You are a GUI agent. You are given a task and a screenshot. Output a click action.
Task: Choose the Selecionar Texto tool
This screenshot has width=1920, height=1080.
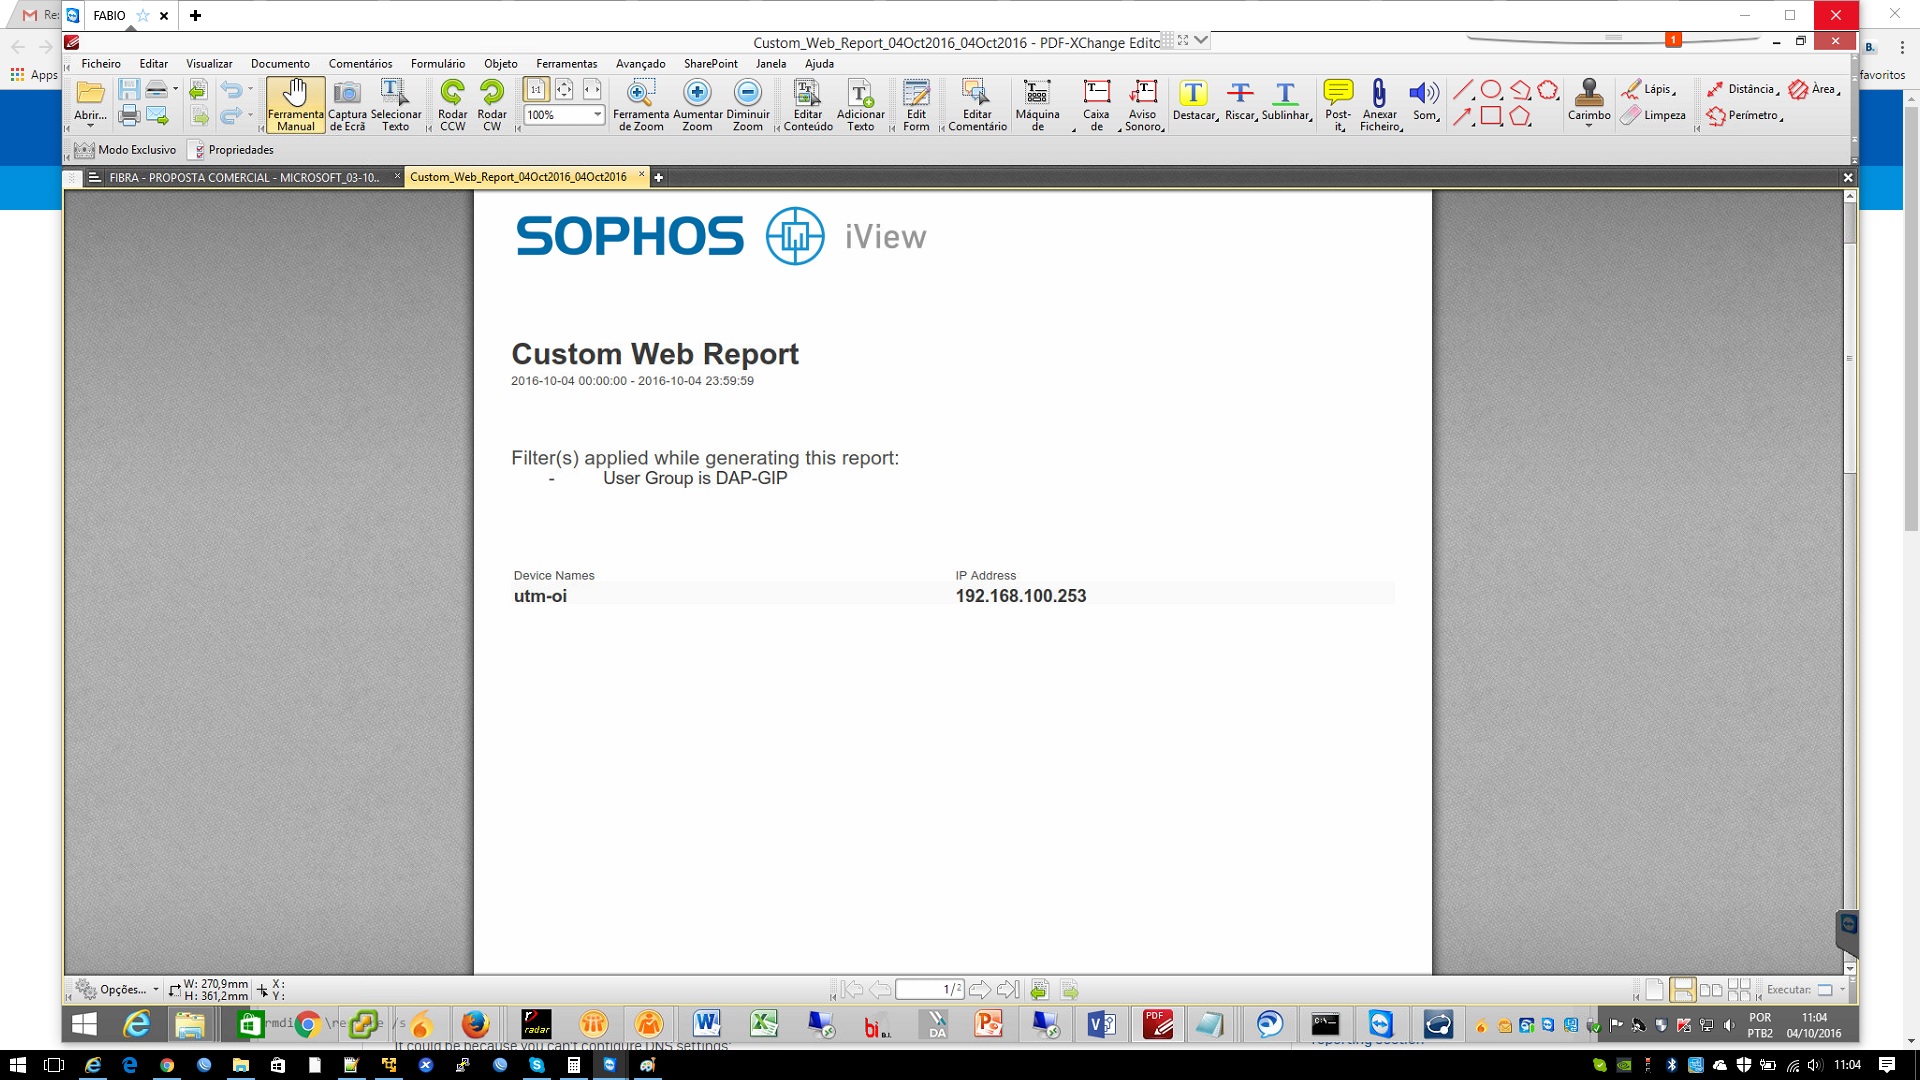(396, 105)
